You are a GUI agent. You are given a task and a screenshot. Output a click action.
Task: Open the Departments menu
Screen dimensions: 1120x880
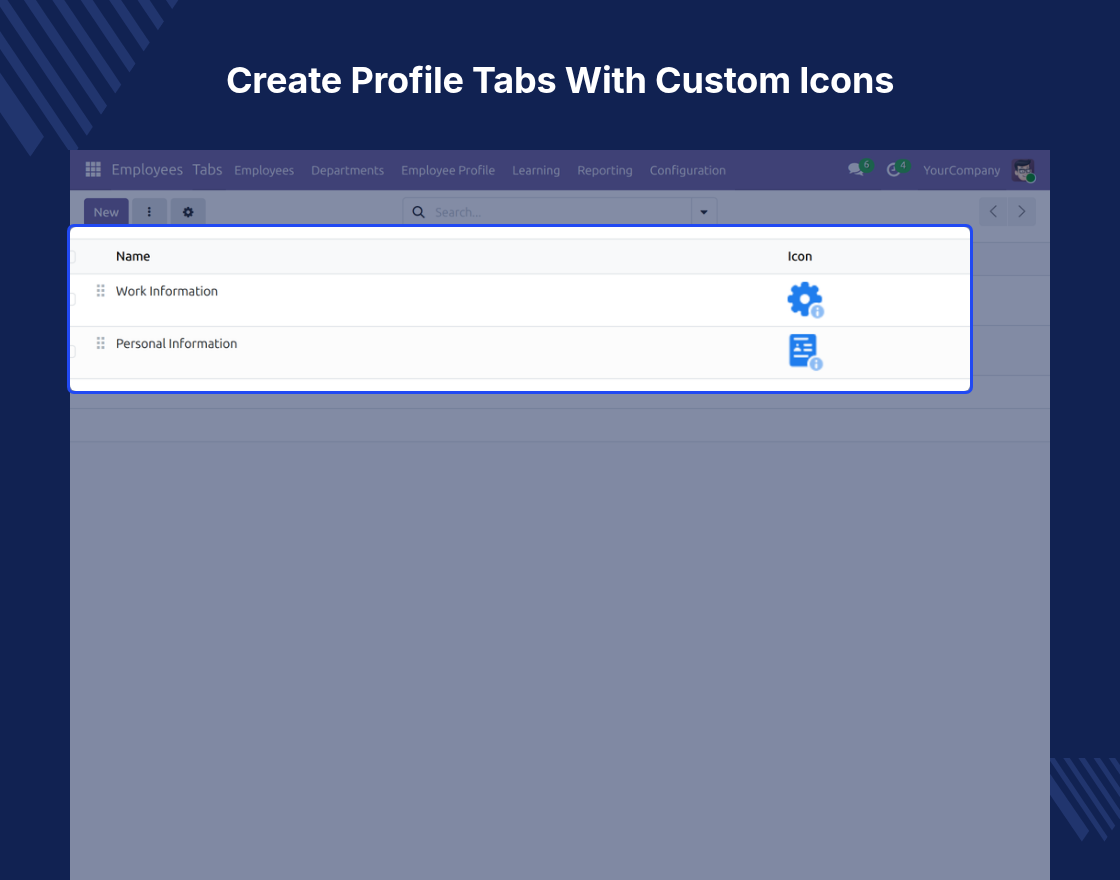[x=347, y=170]
